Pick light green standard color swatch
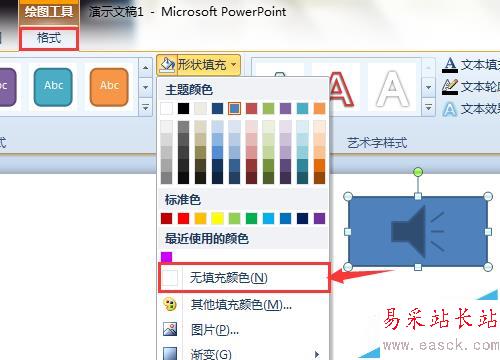The width and height of the screenshot is (500, 360). click(x=234, y=219)
